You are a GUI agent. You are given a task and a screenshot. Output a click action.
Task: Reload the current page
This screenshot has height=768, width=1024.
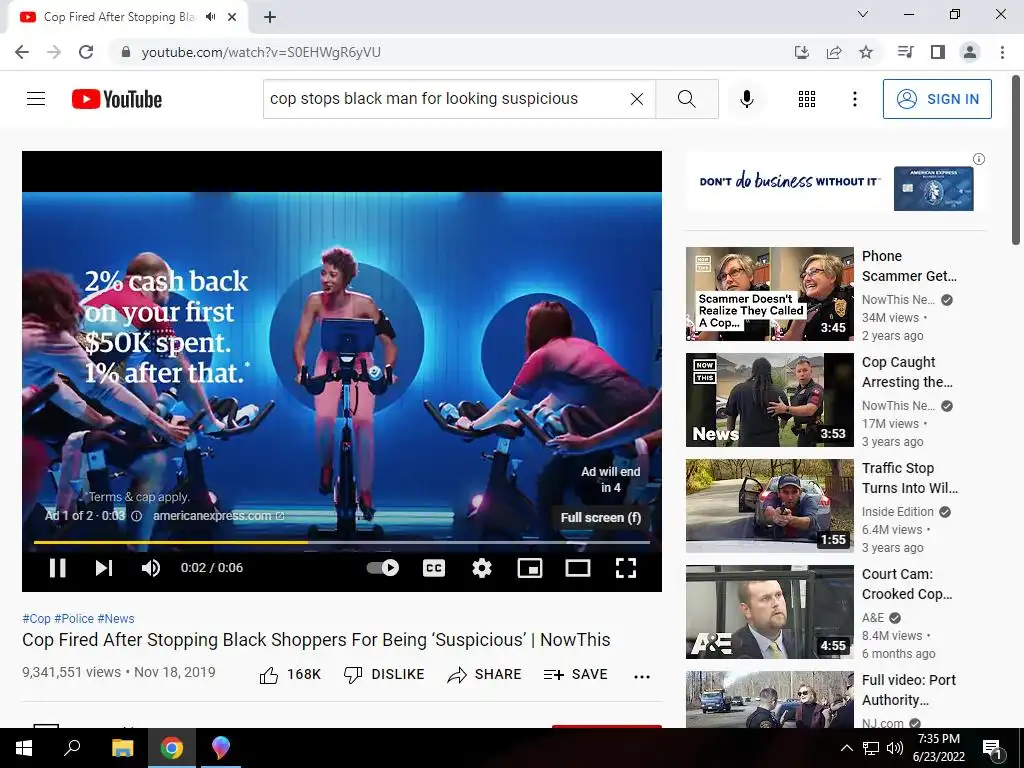click(x=86, y=52)
